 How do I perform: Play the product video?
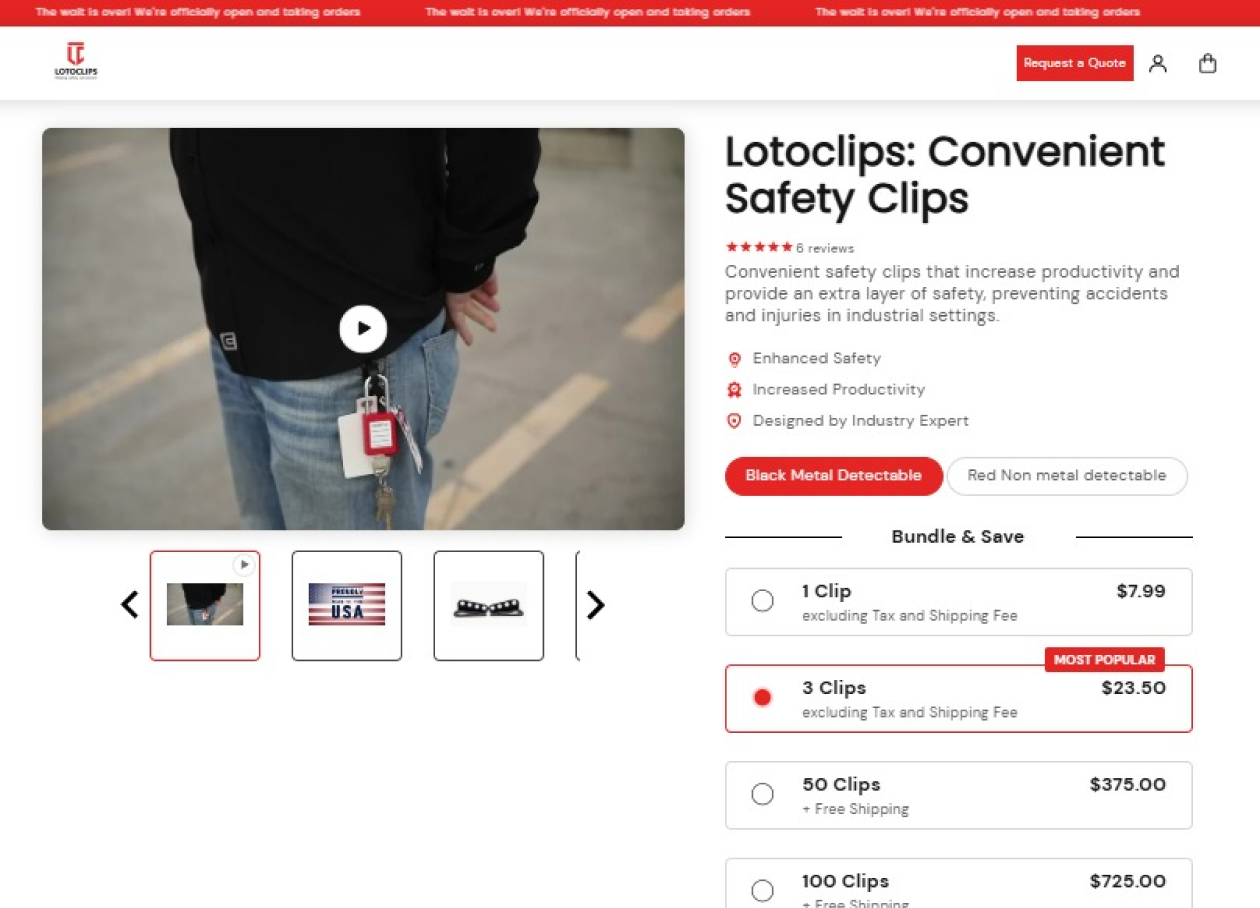click(363, 329)
